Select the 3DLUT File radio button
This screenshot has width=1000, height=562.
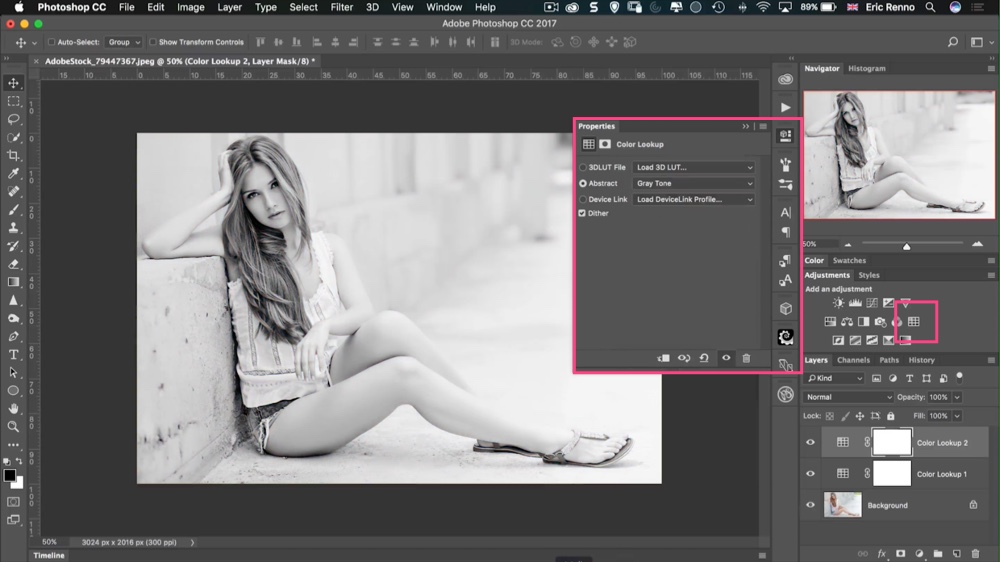pyautogui.click(x=583, y=167)
